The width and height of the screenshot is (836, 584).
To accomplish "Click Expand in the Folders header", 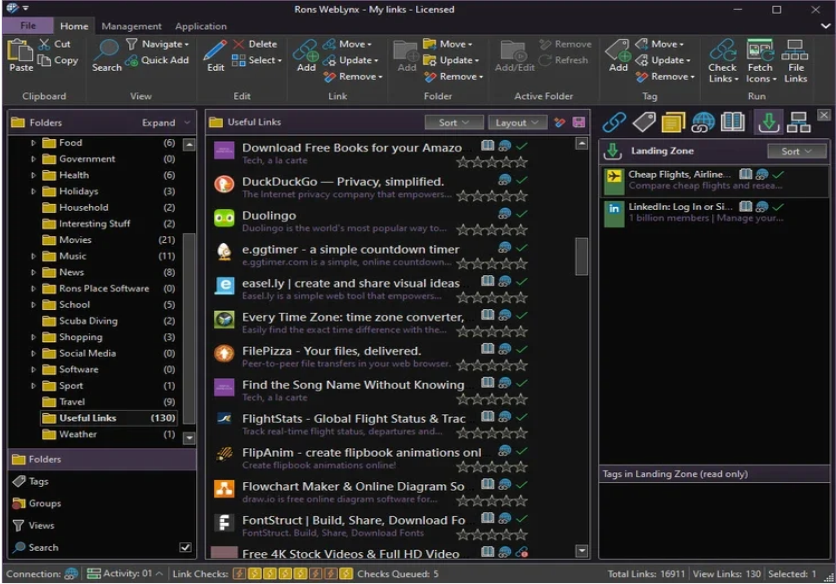I will [x=158, y=123].
